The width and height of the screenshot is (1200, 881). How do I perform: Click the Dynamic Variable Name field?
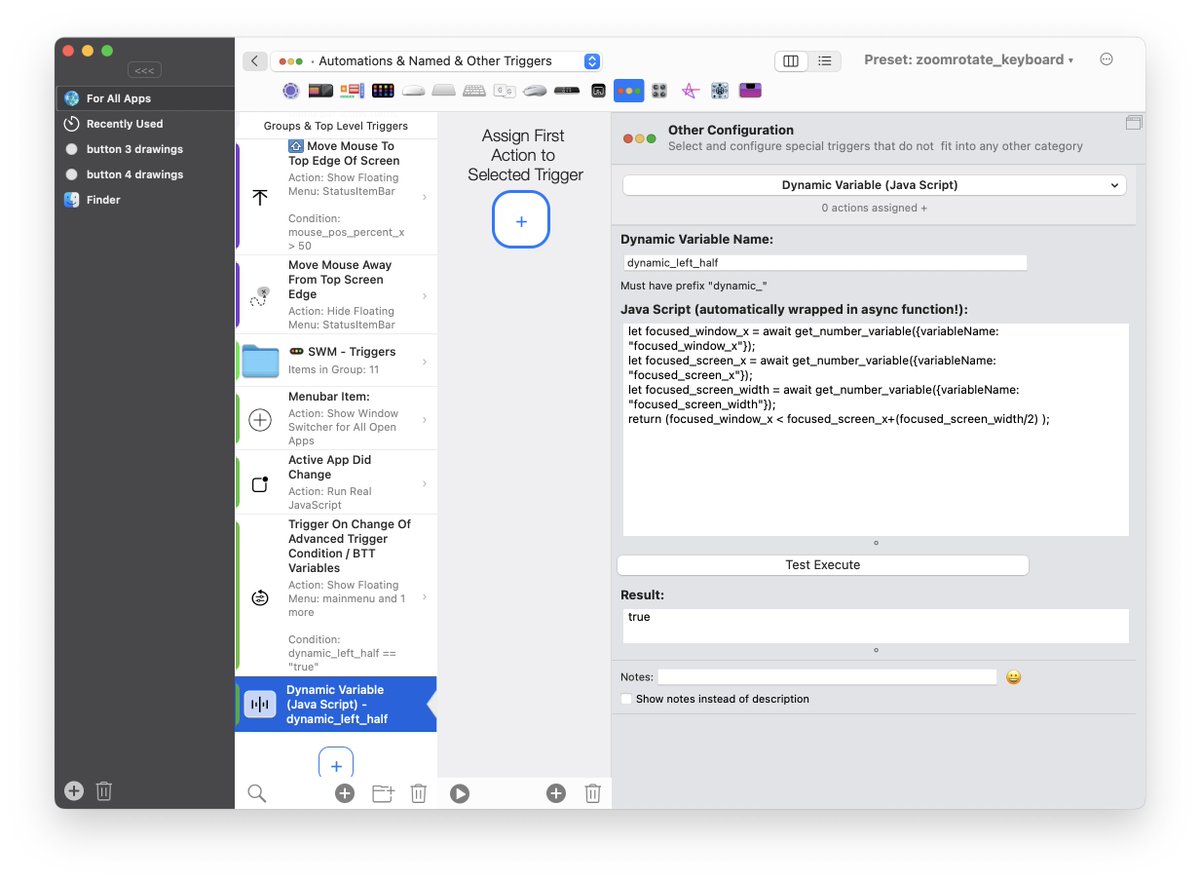[x=824, y=263]
